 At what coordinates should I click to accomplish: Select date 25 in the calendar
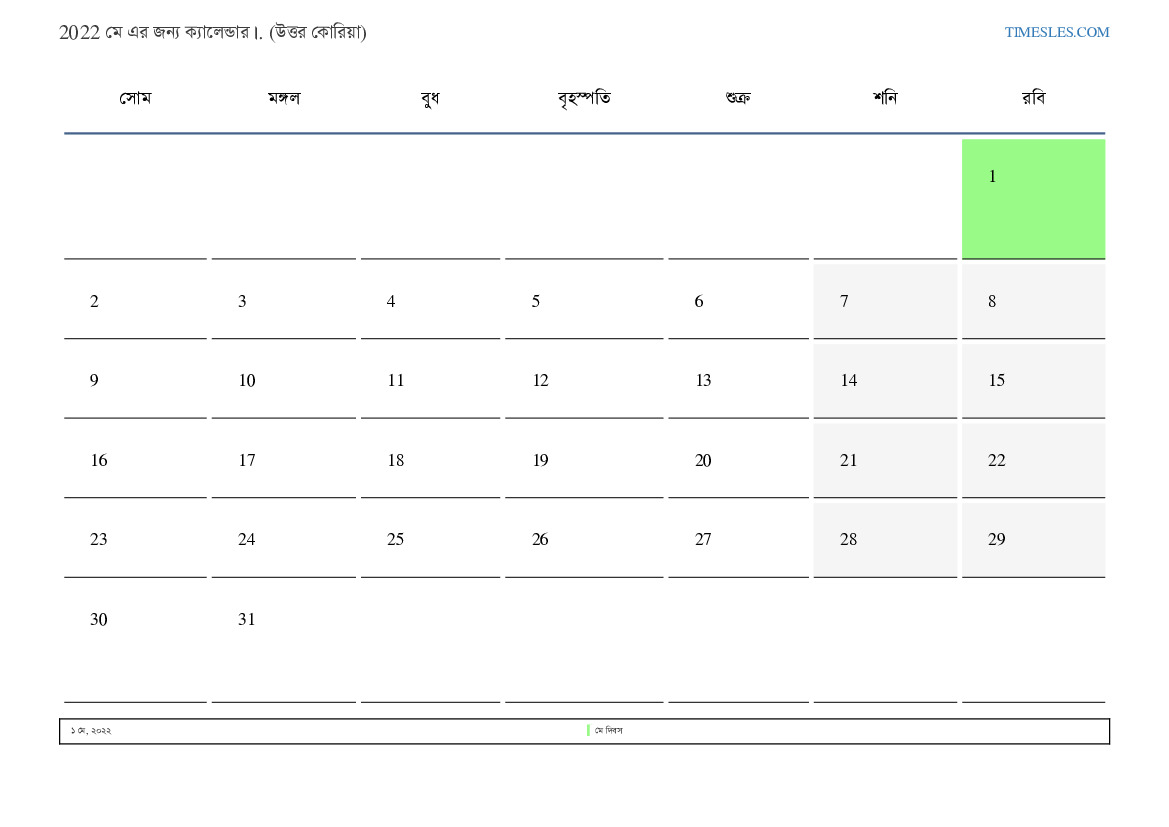430,540
